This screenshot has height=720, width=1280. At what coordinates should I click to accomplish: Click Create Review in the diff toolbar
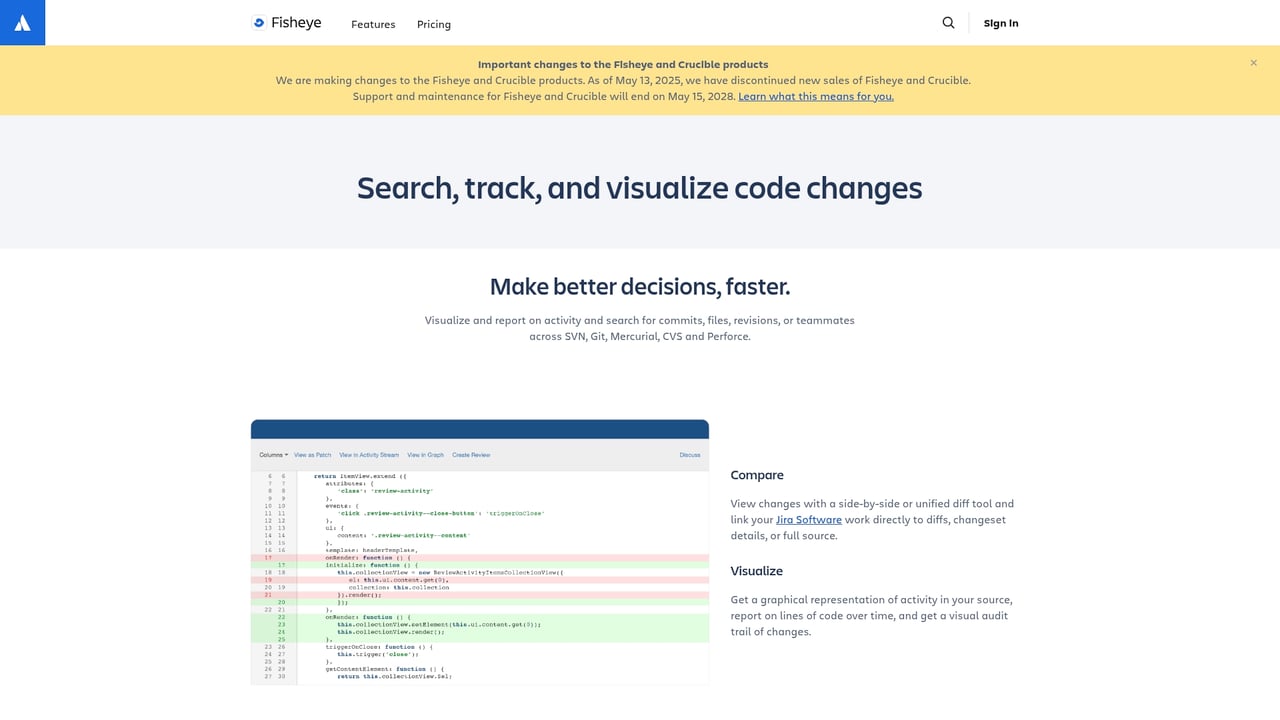click(x=471, y=454)
